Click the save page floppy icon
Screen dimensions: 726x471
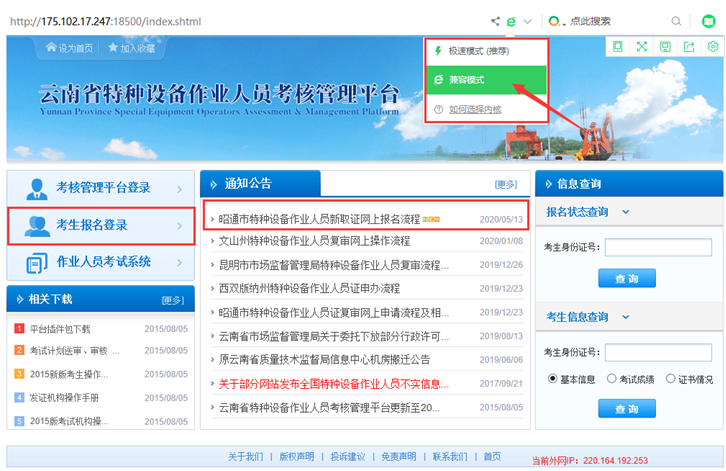(665, 47)
